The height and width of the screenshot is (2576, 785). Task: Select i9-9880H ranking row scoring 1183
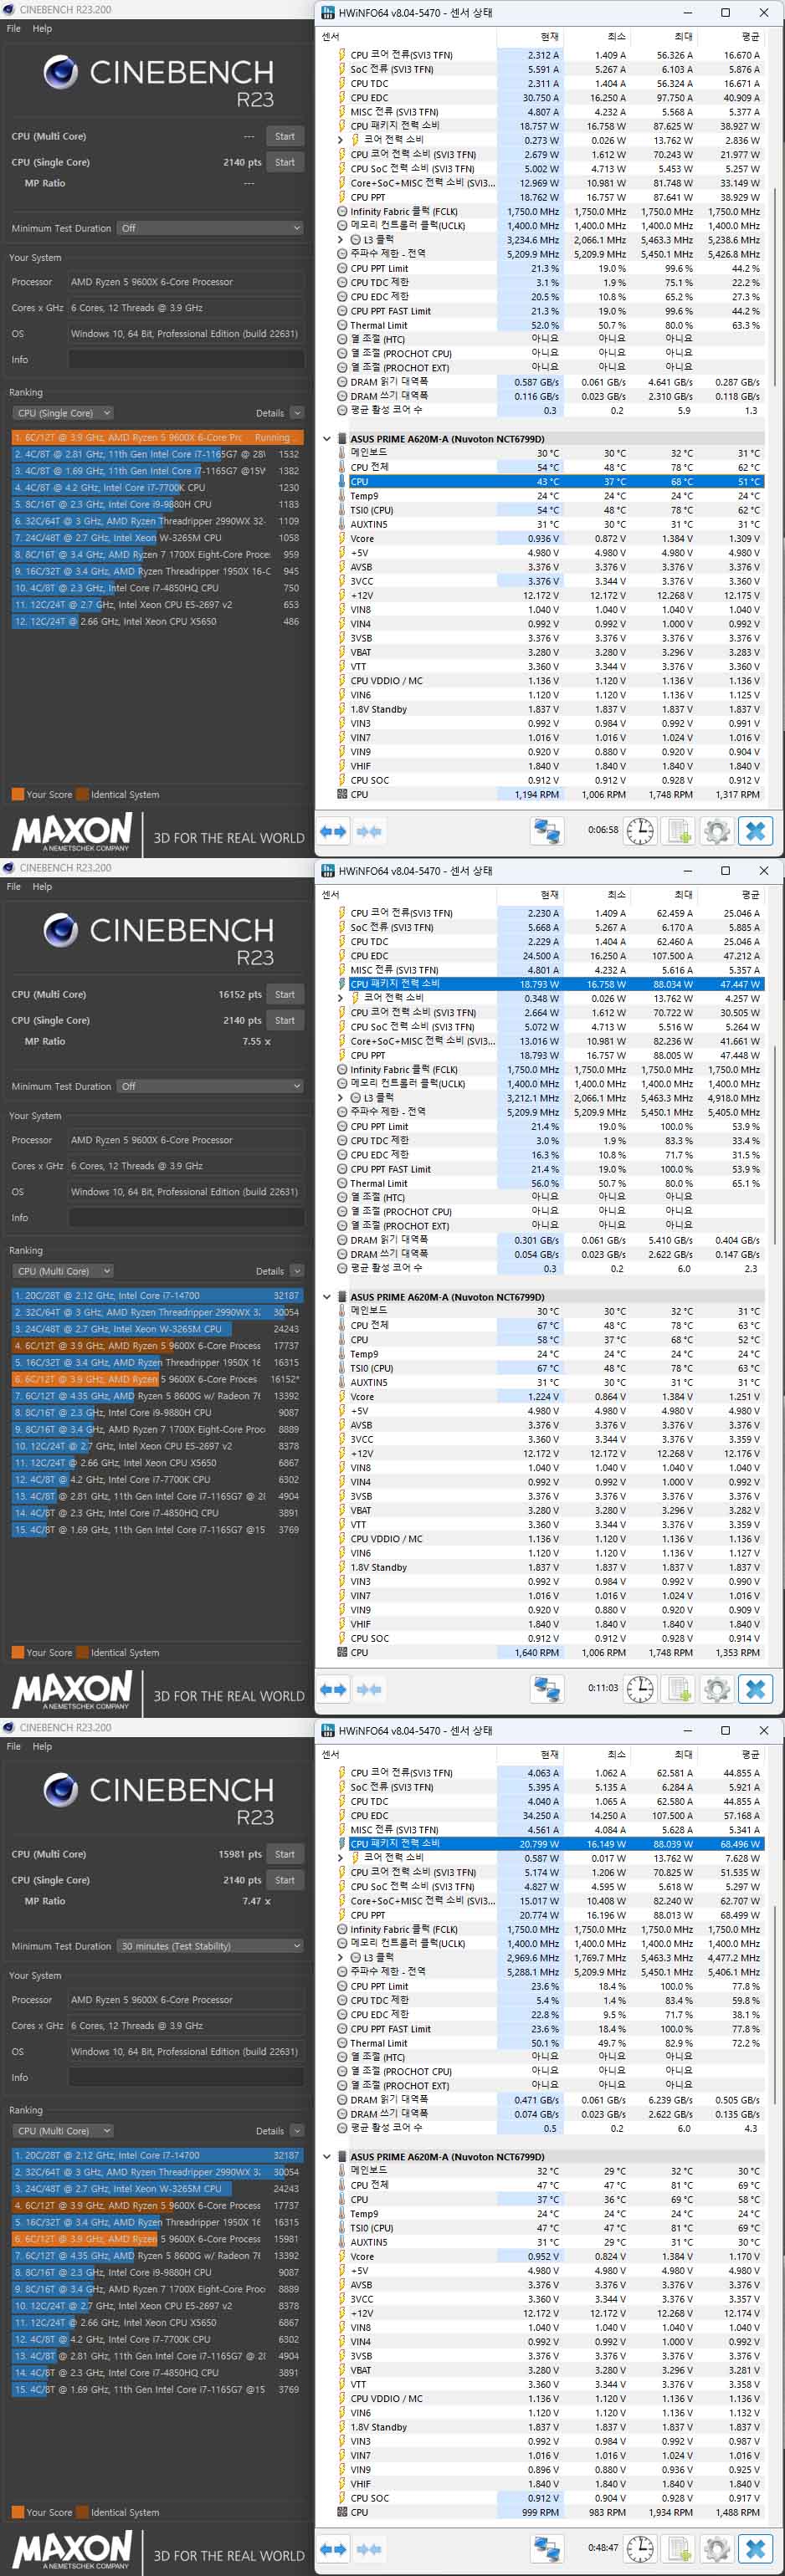point(157,504)
